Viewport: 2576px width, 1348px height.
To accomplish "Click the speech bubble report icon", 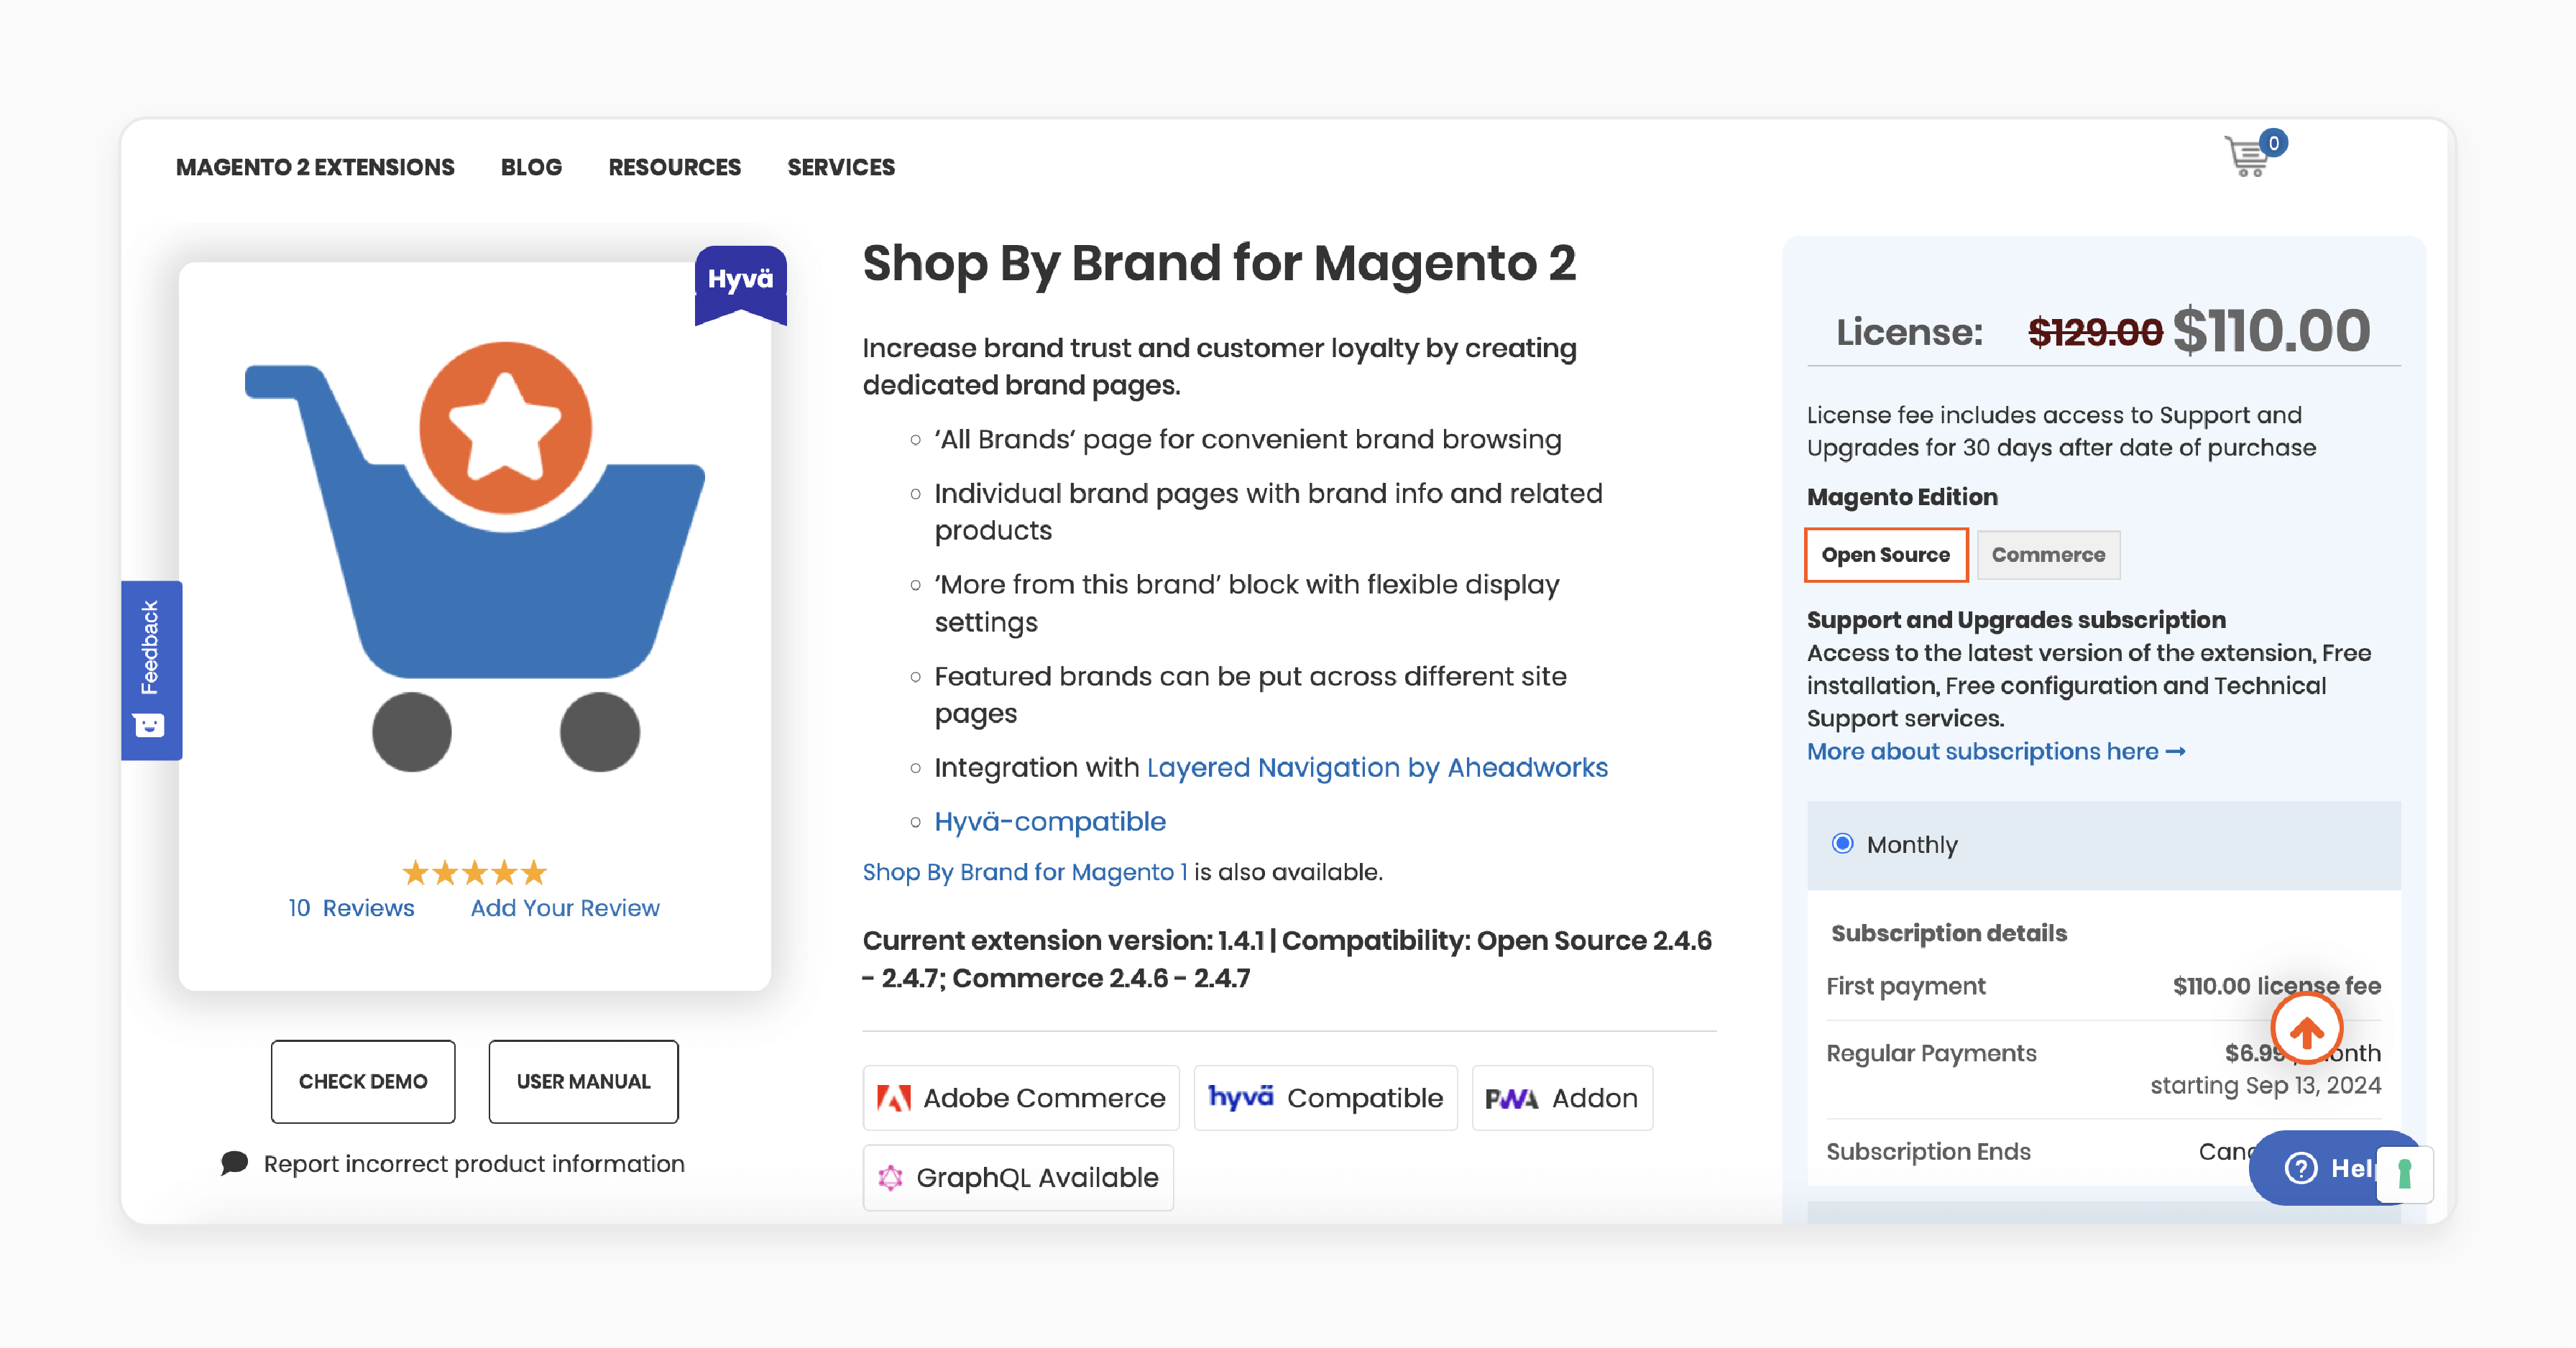I will click(x=234, y=1163).
